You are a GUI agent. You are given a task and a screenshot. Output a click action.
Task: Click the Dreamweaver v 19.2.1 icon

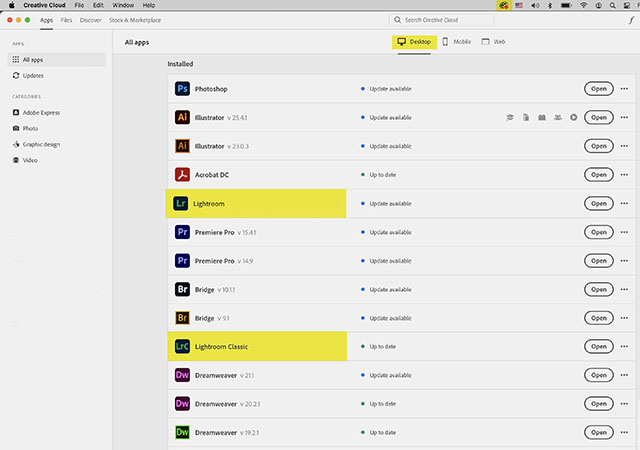coord(182,432)
